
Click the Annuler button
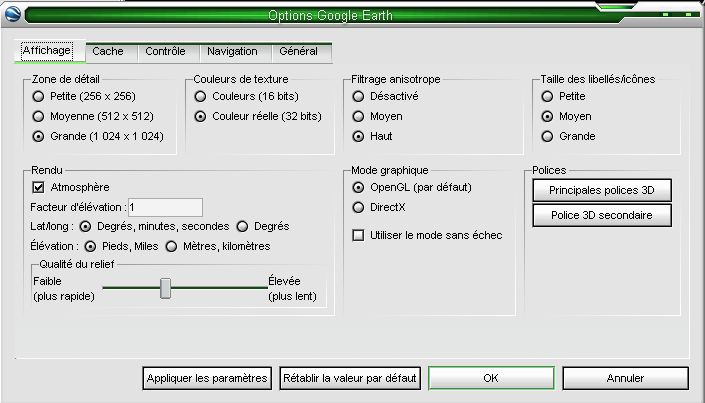pyautogui.click(x=625, y=378)
